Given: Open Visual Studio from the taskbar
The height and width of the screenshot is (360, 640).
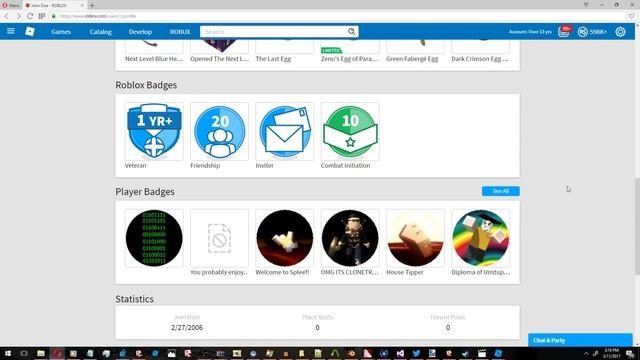Looking at the screenshot, I should point(400,353).
